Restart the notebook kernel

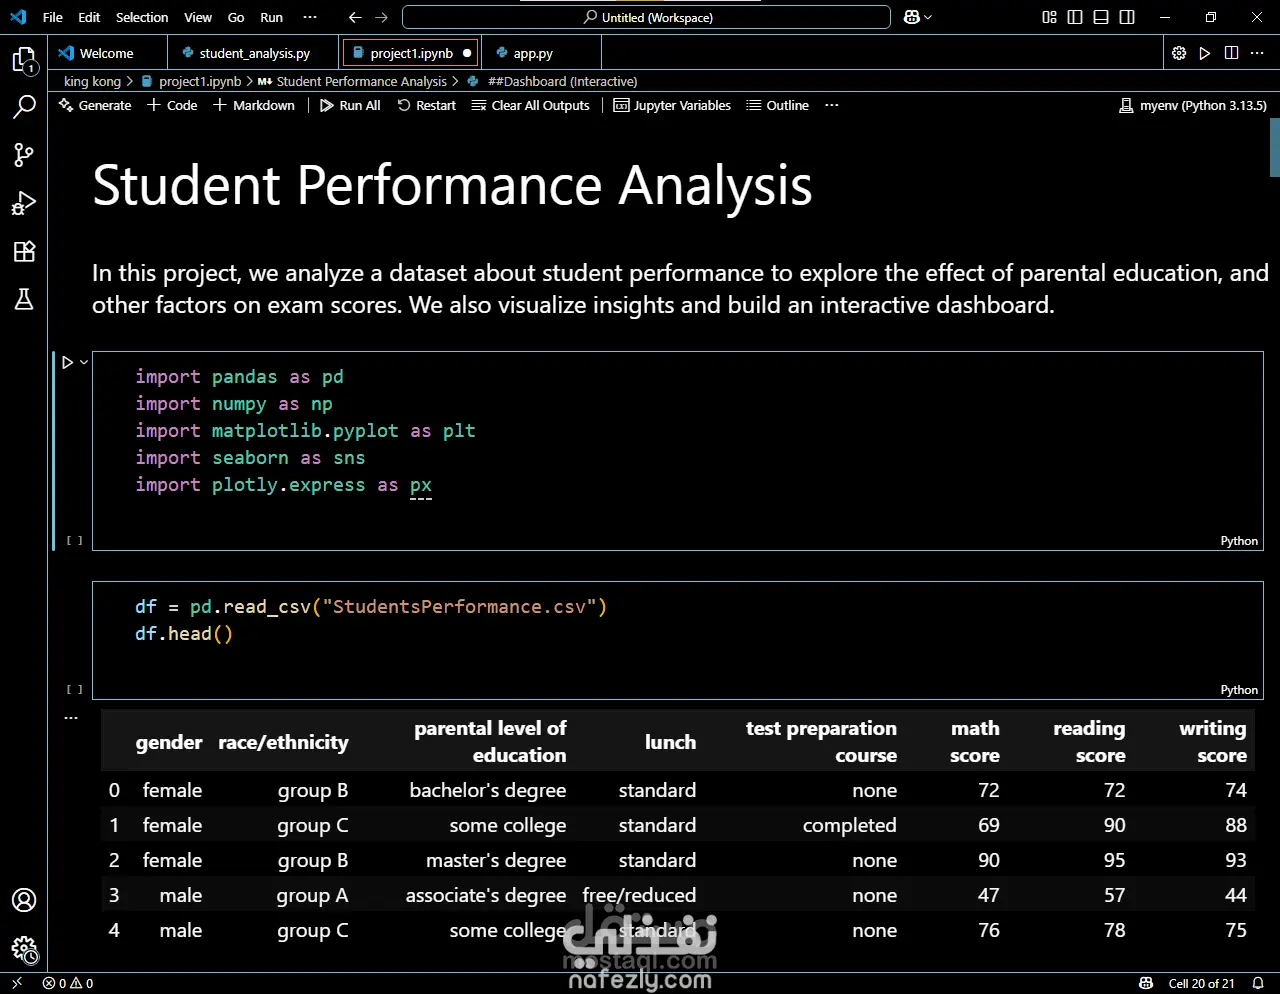click(x=427, y=105)
